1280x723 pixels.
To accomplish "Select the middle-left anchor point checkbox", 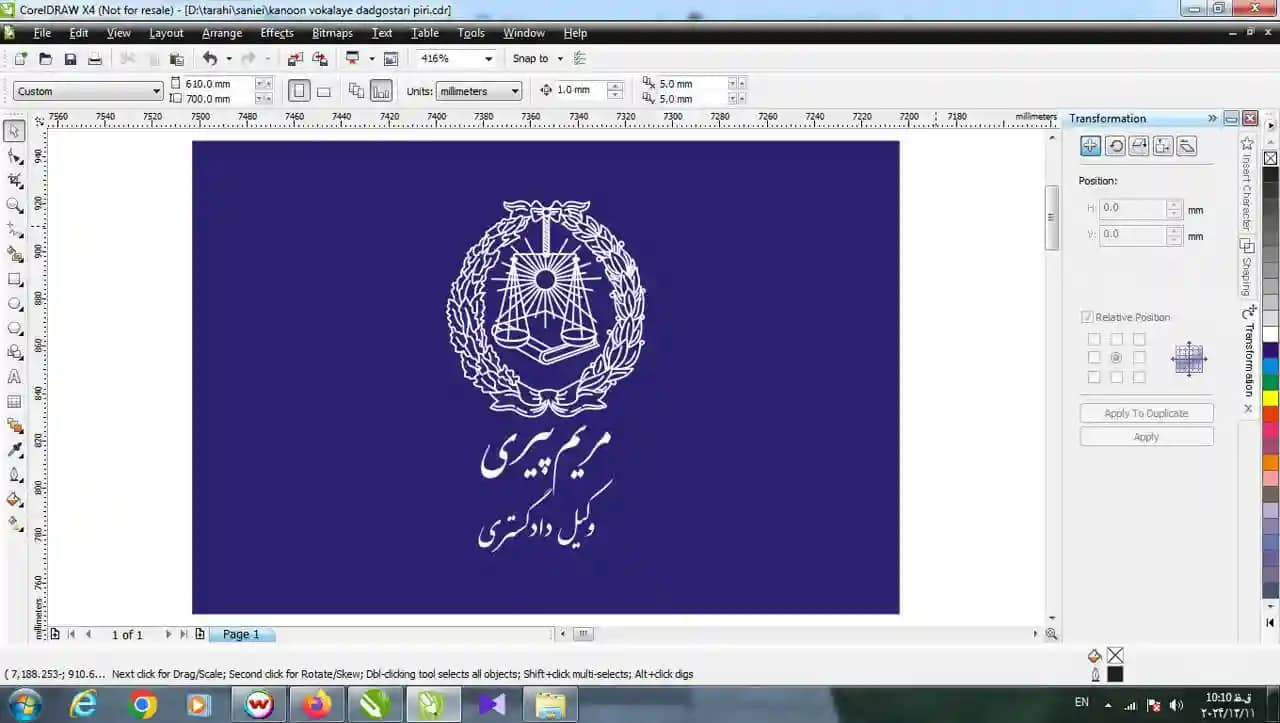I will point(1094,358).
